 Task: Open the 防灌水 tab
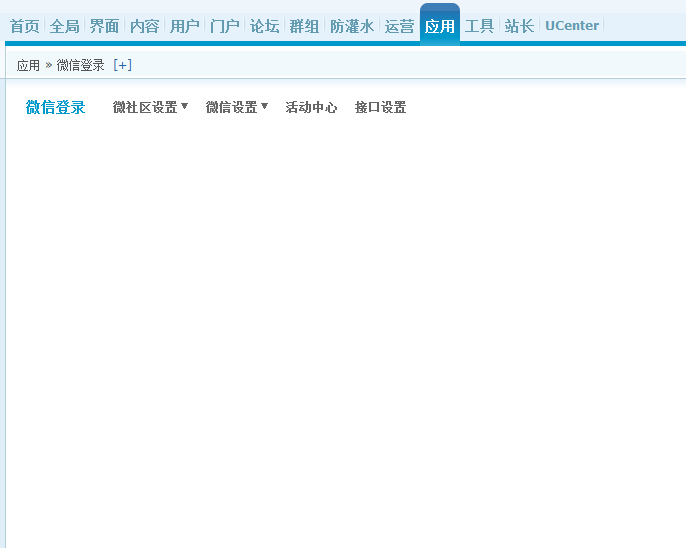tap(352, 26)
